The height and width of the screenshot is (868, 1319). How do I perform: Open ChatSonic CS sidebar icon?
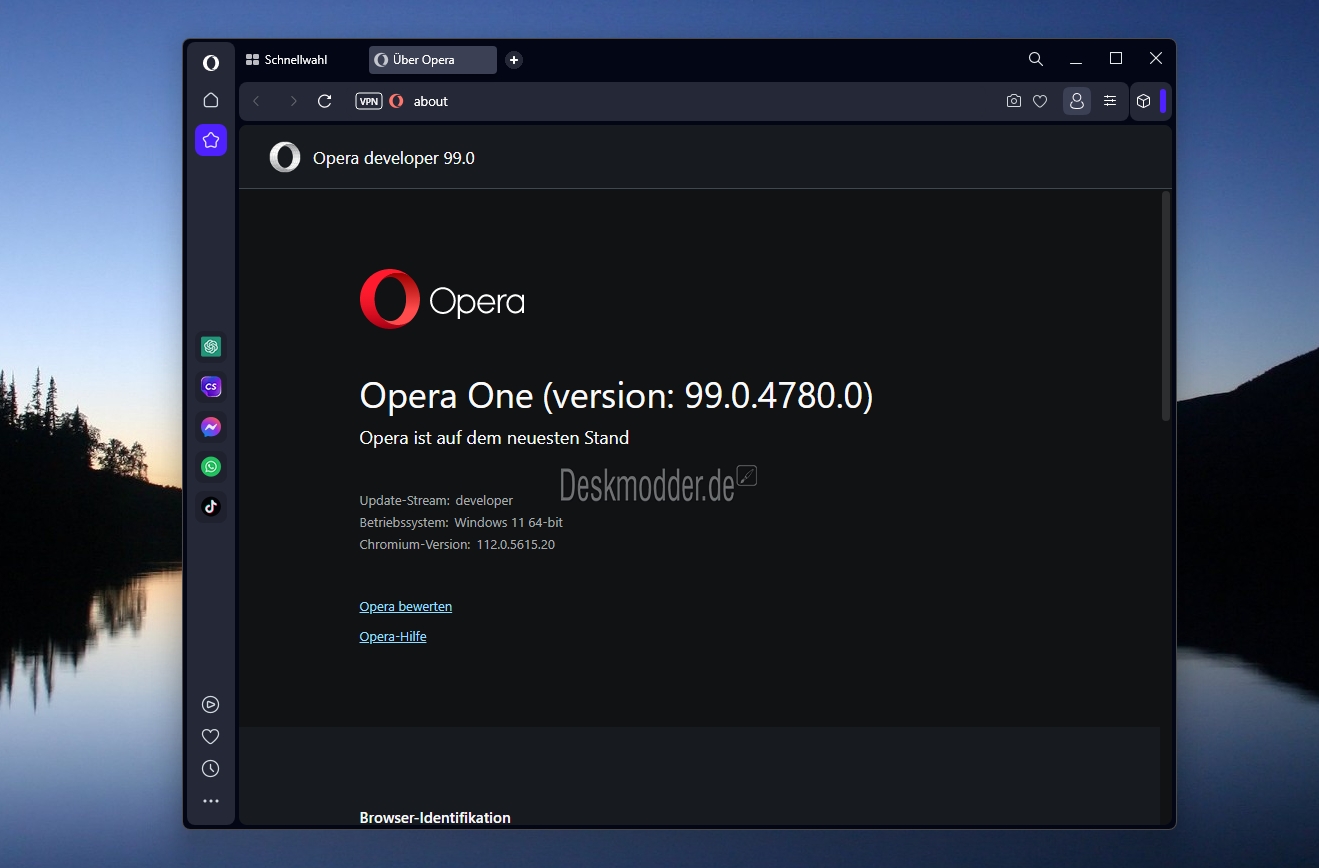click(211, 386)
